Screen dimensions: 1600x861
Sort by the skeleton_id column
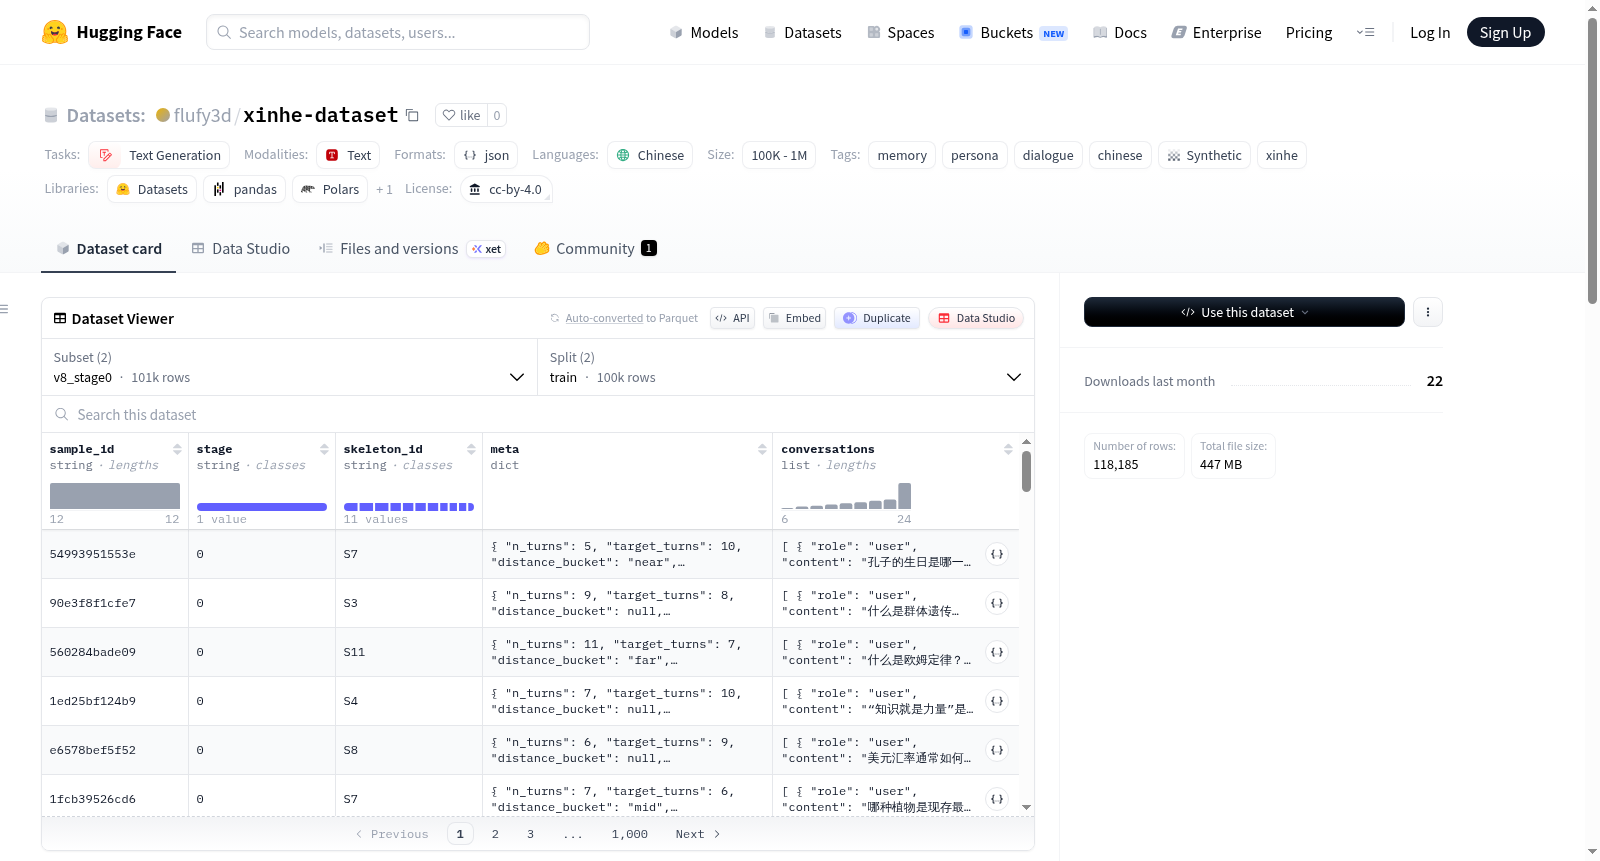pos(471,449)
